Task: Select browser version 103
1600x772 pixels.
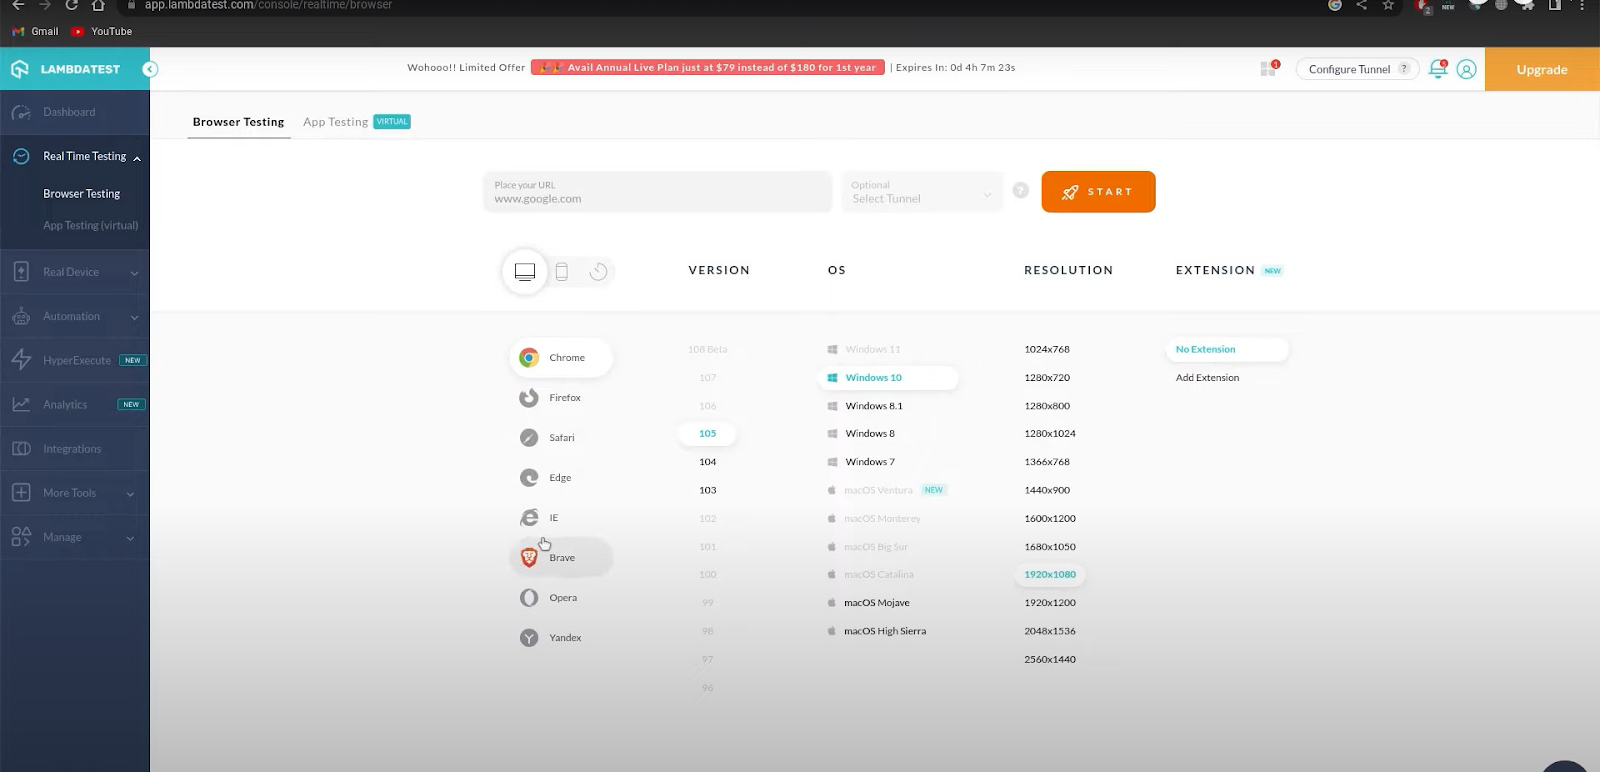Action: 708,490
